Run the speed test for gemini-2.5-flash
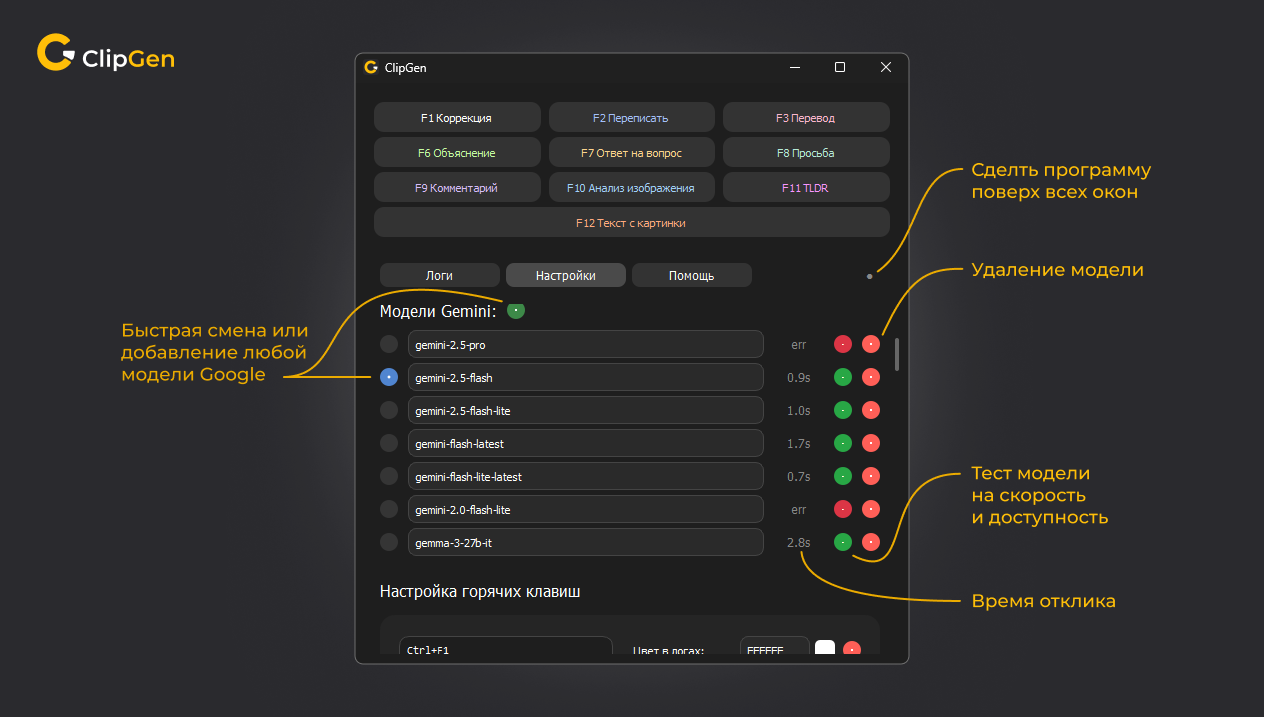Image resolution: width=1264 pixels, height=717 pixels. (x=843, y=377)
